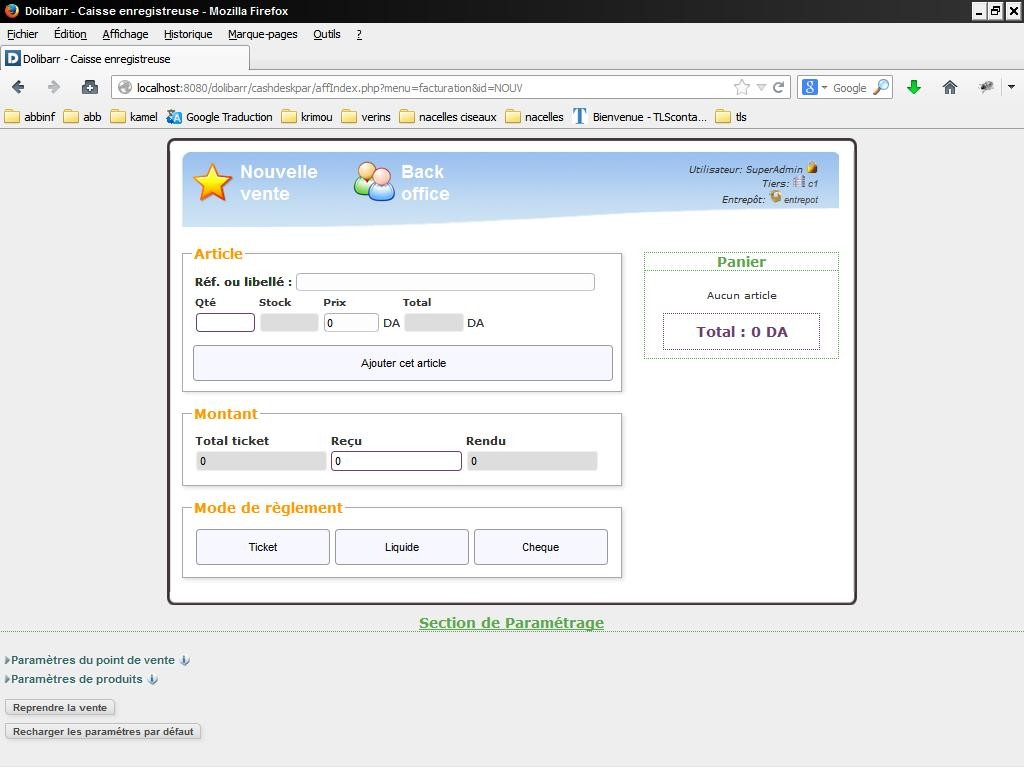
Task: Focus the Réf. ou libellé field
Action: [445, 282]
